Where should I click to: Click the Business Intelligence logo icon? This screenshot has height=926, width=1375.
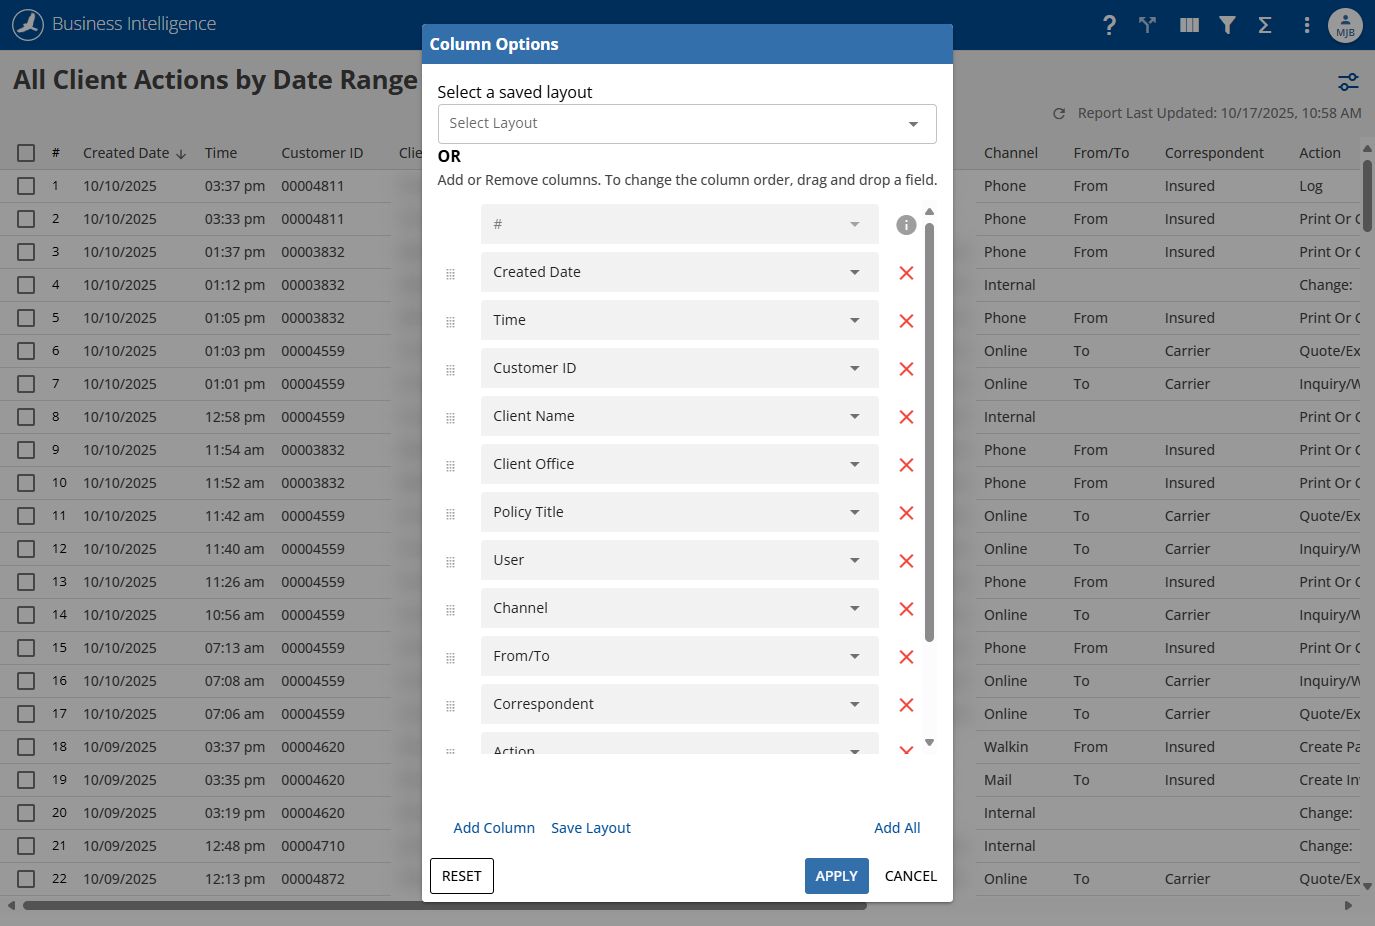coord(28,24)
